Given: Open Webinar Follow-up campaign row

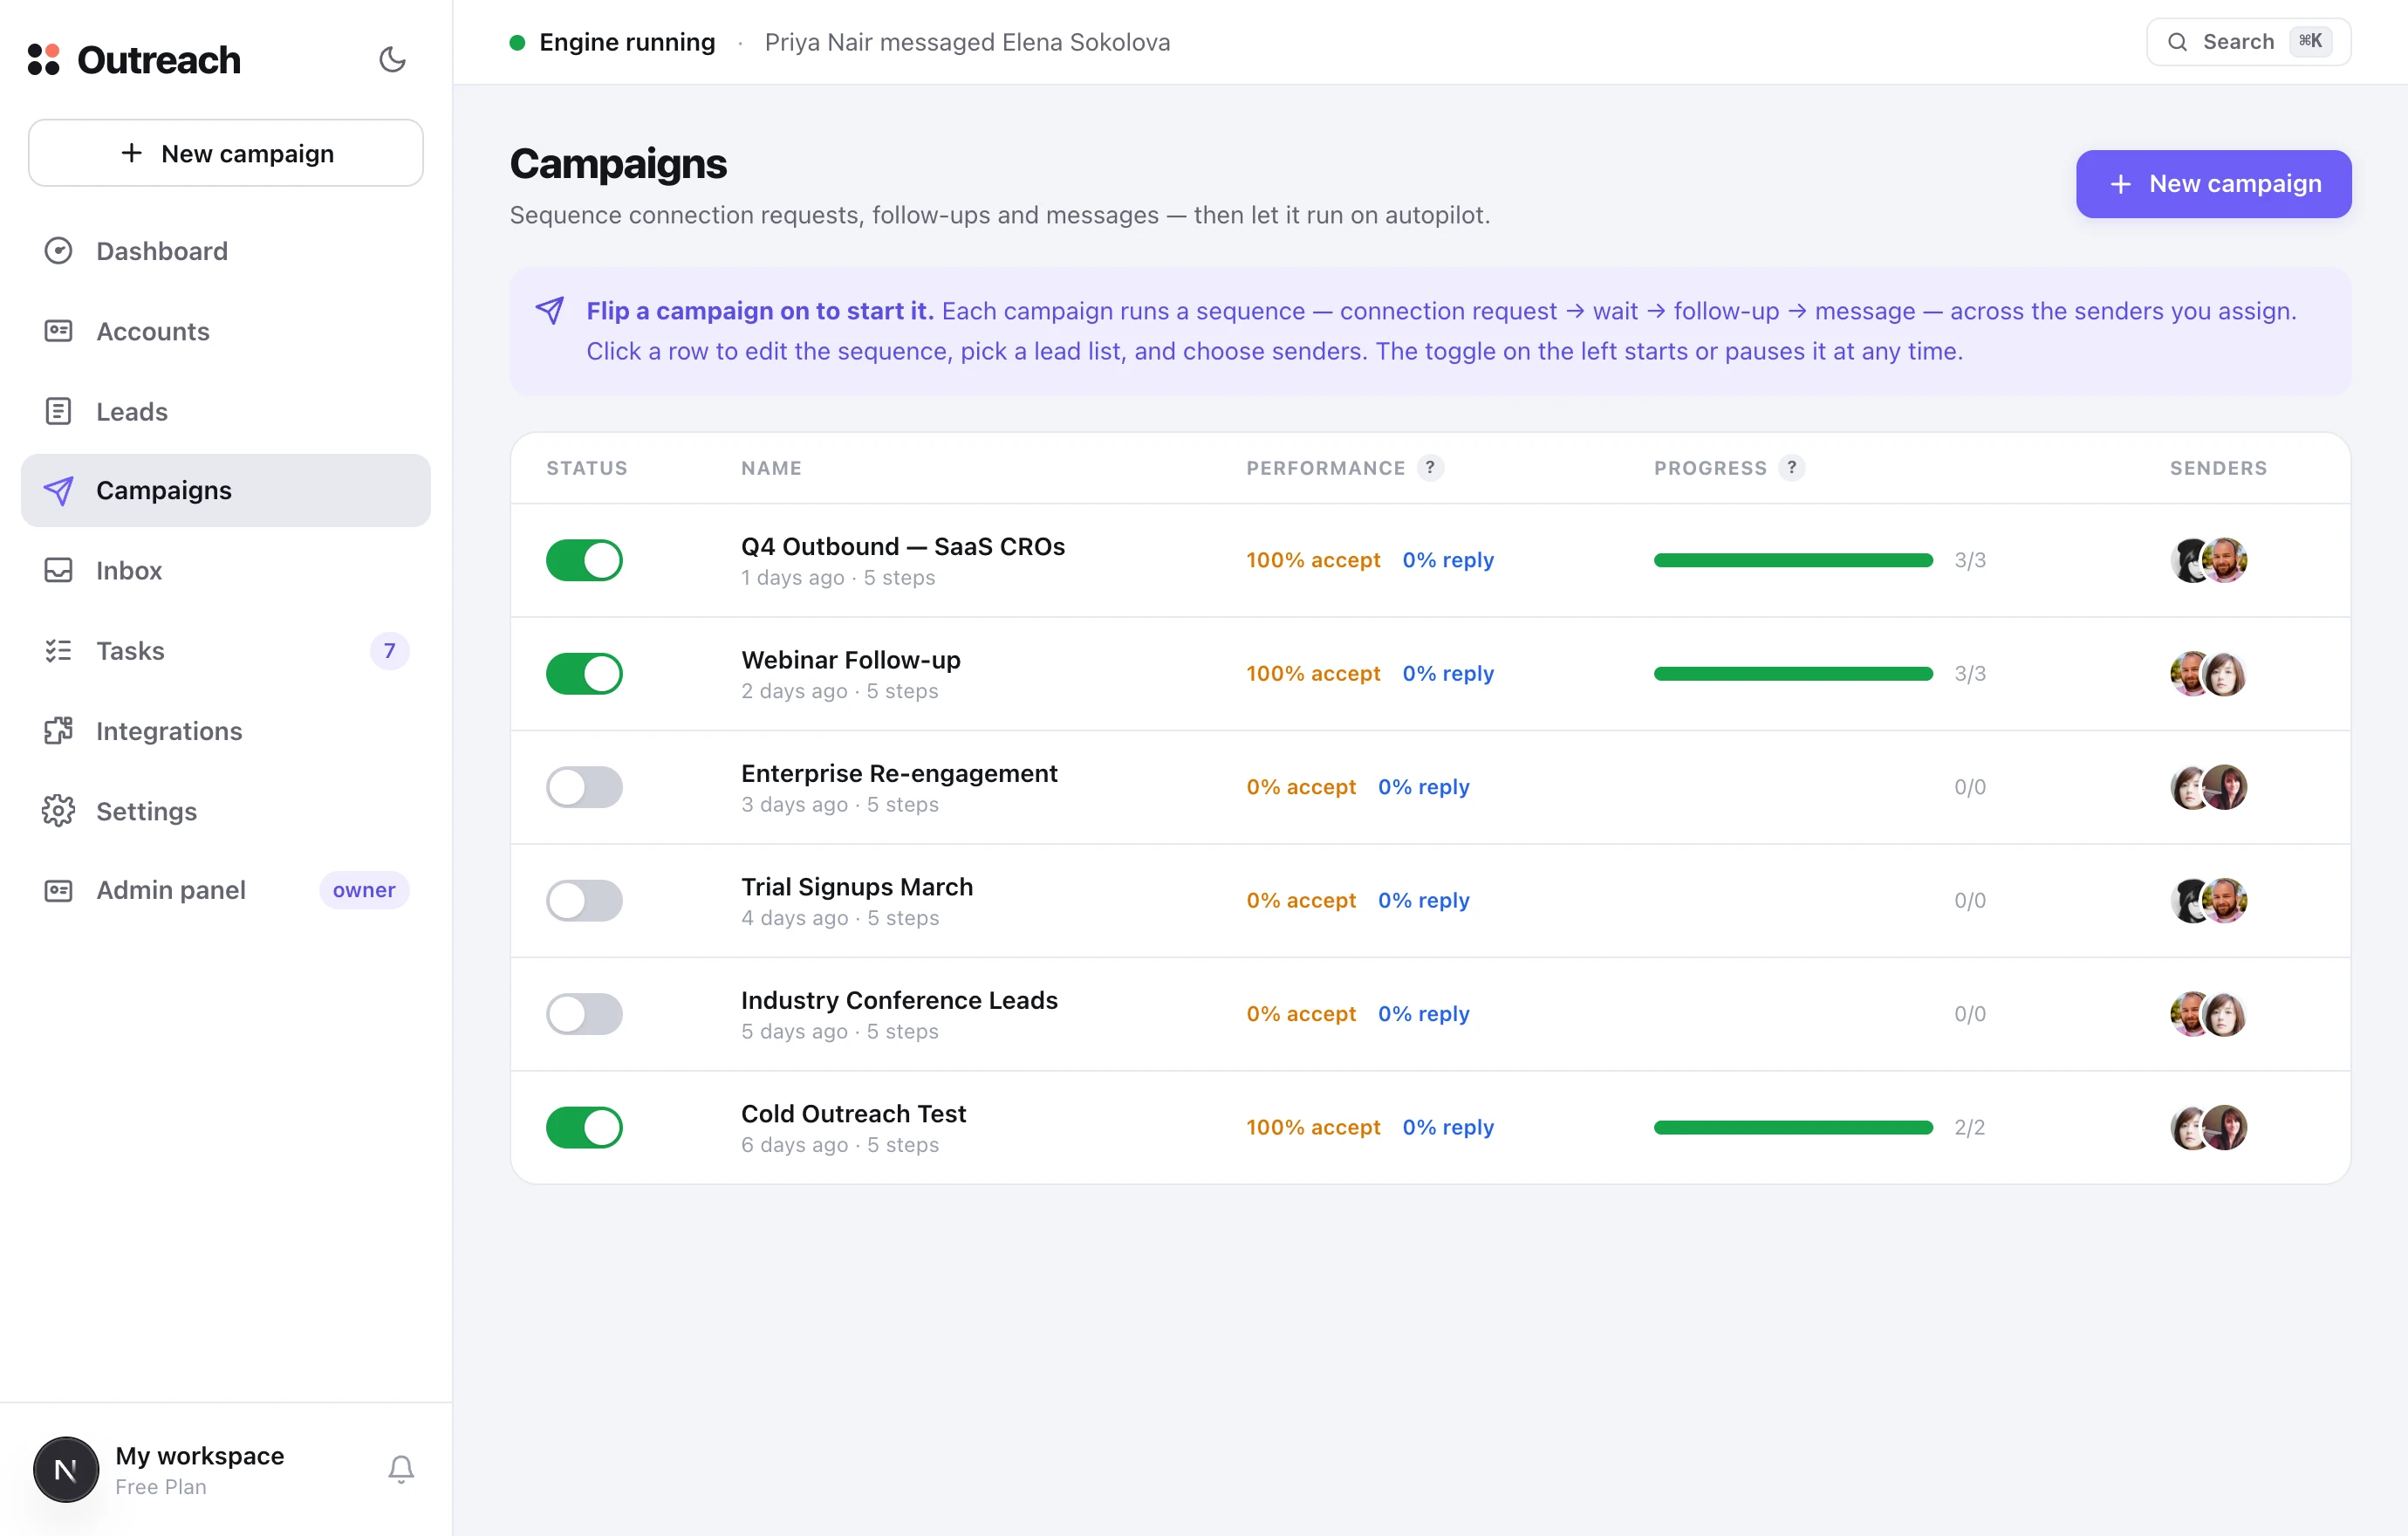Looking at the screenshot, I should click(x=1430, y=674).
